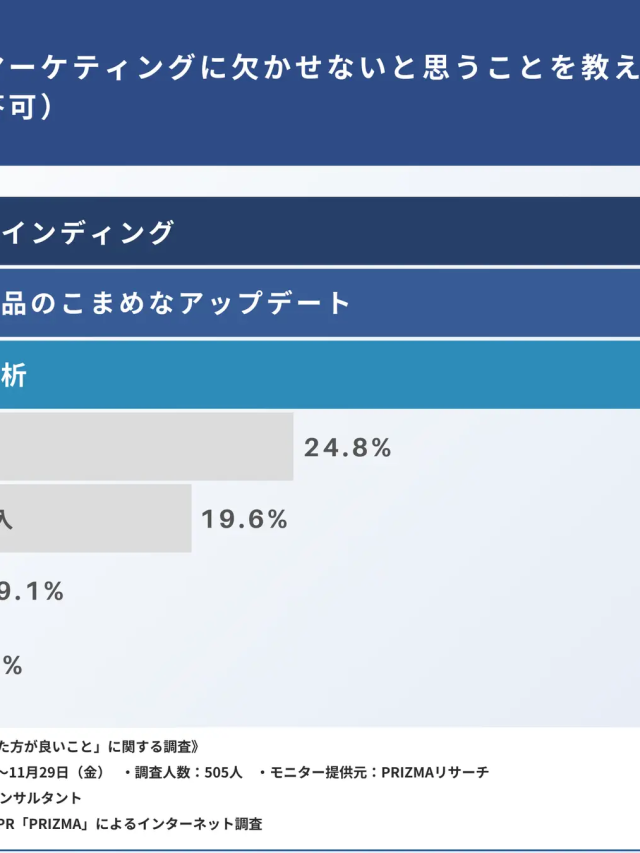Select the dark navy インディング bar
Viewport: 640px width, 853px height.
point(320,232)
